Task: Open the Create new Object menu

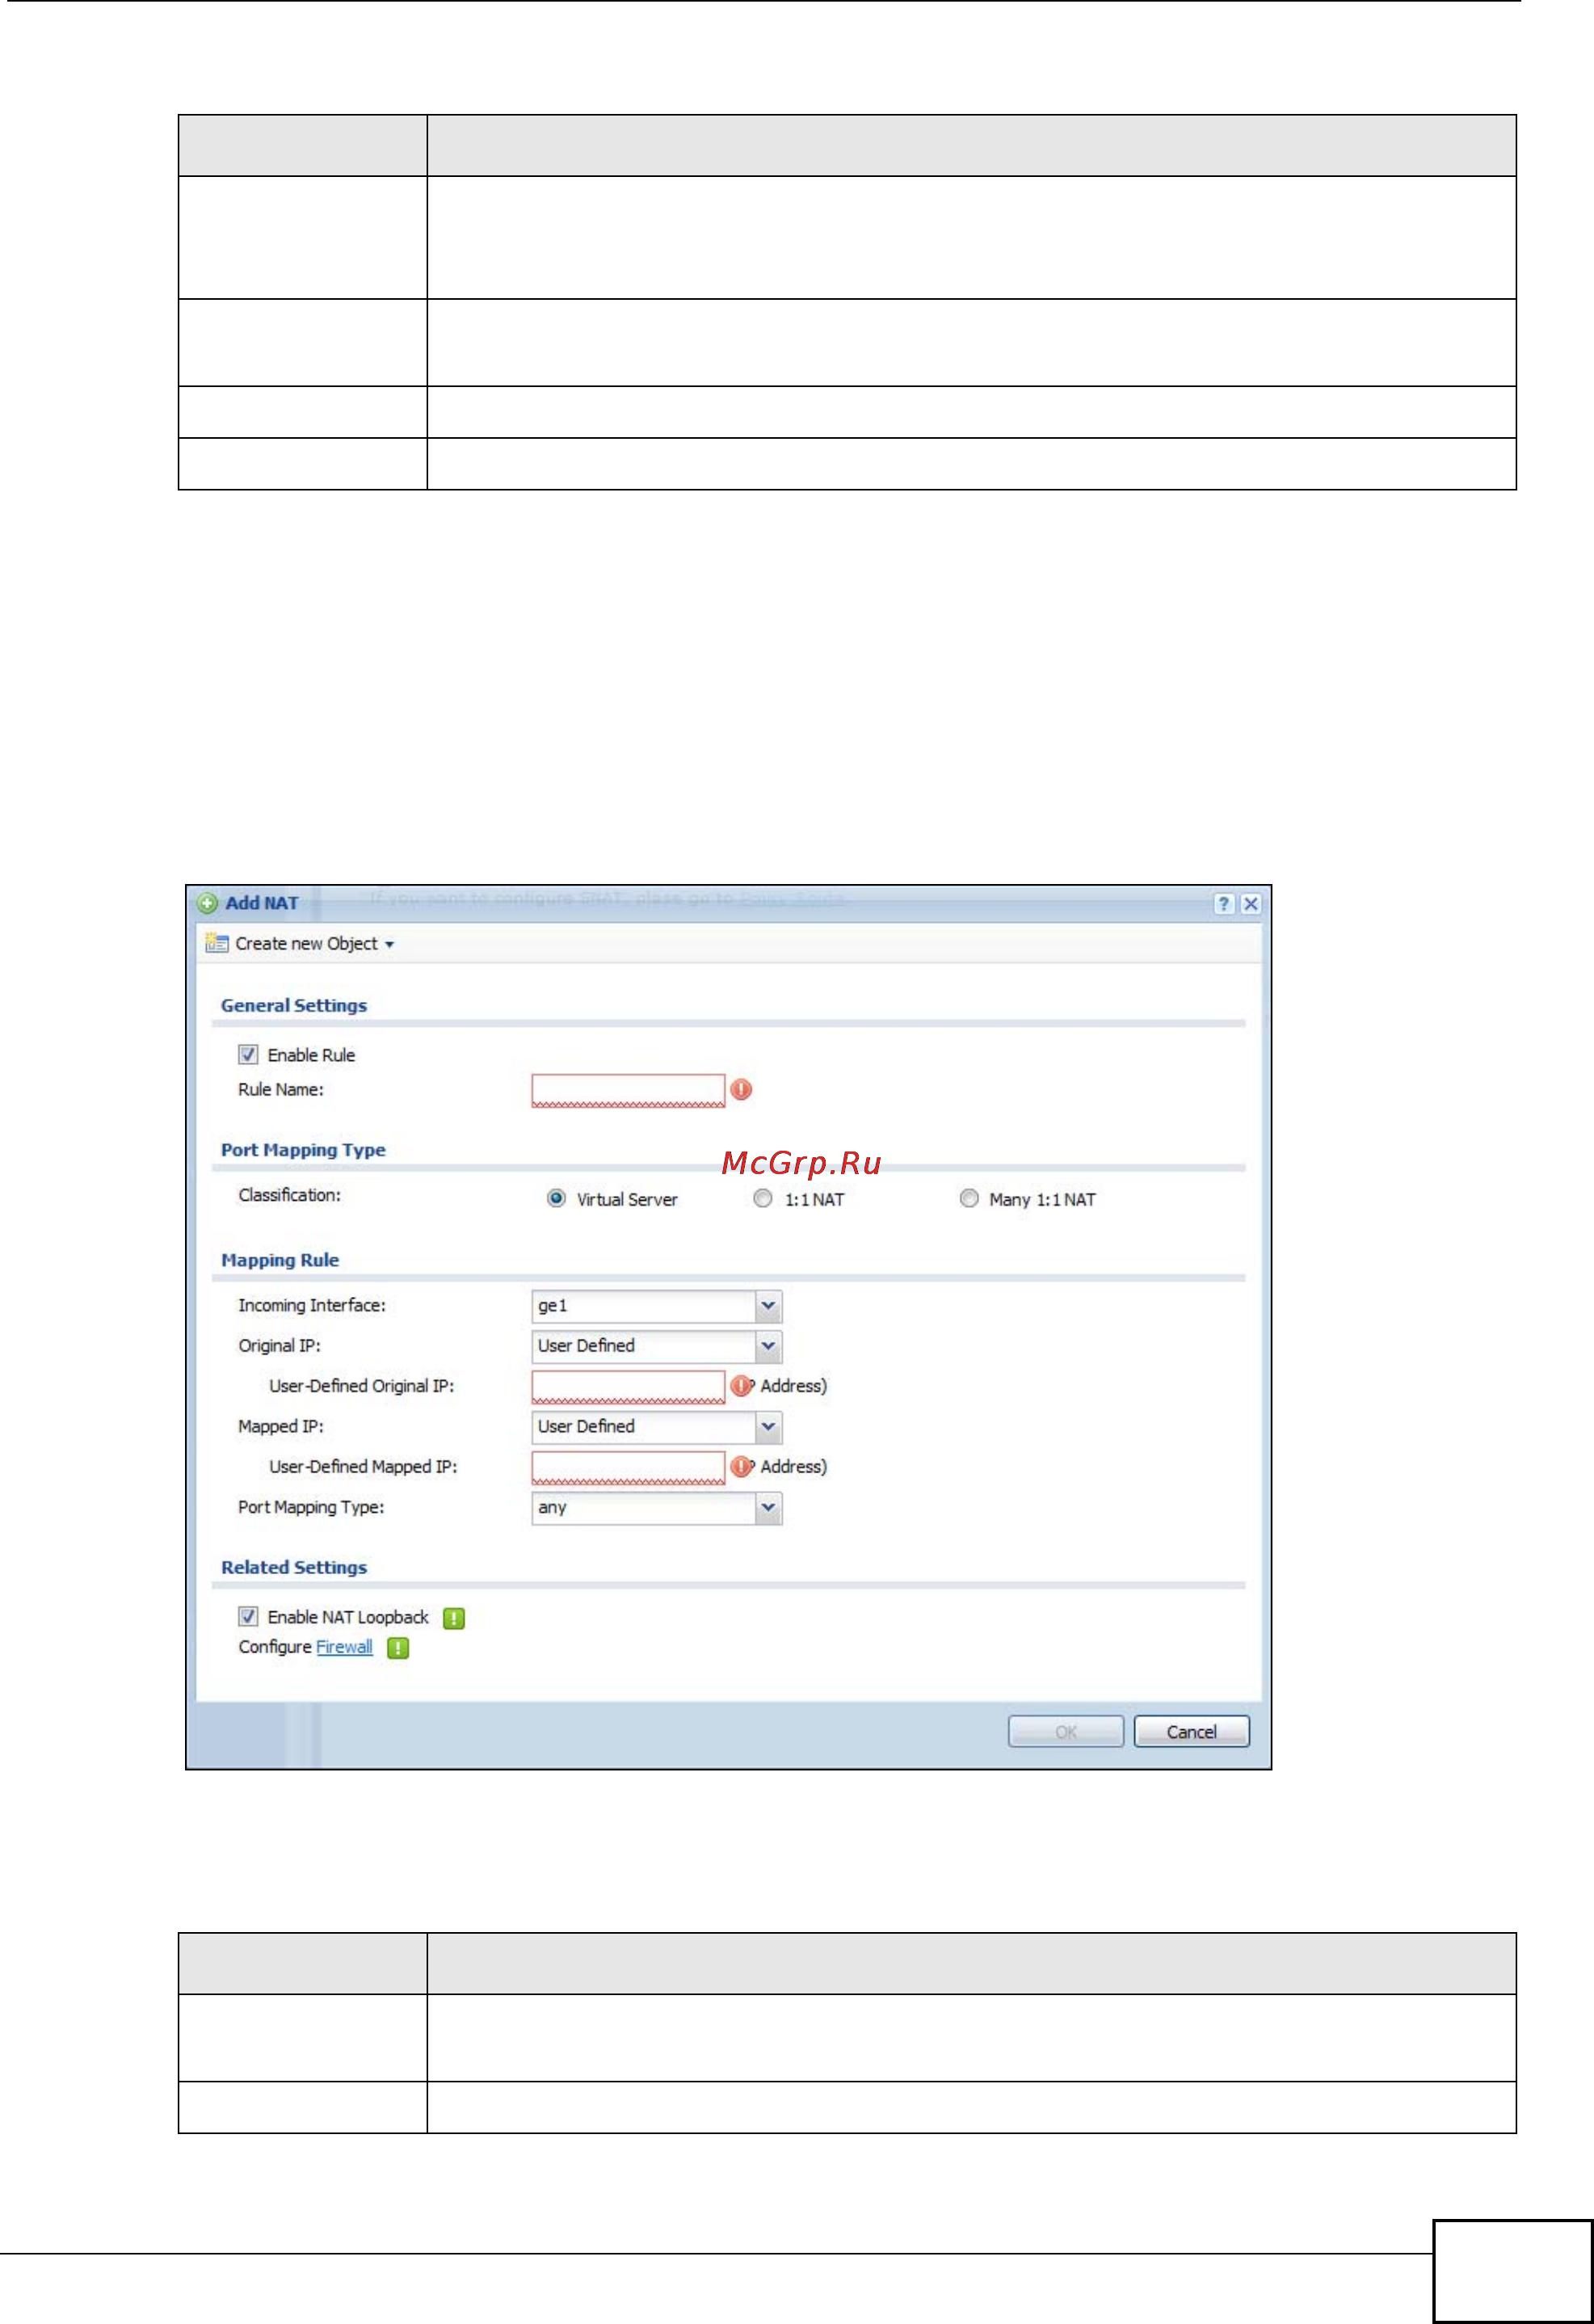Action: pyautogui.click(x=314, y=944)
